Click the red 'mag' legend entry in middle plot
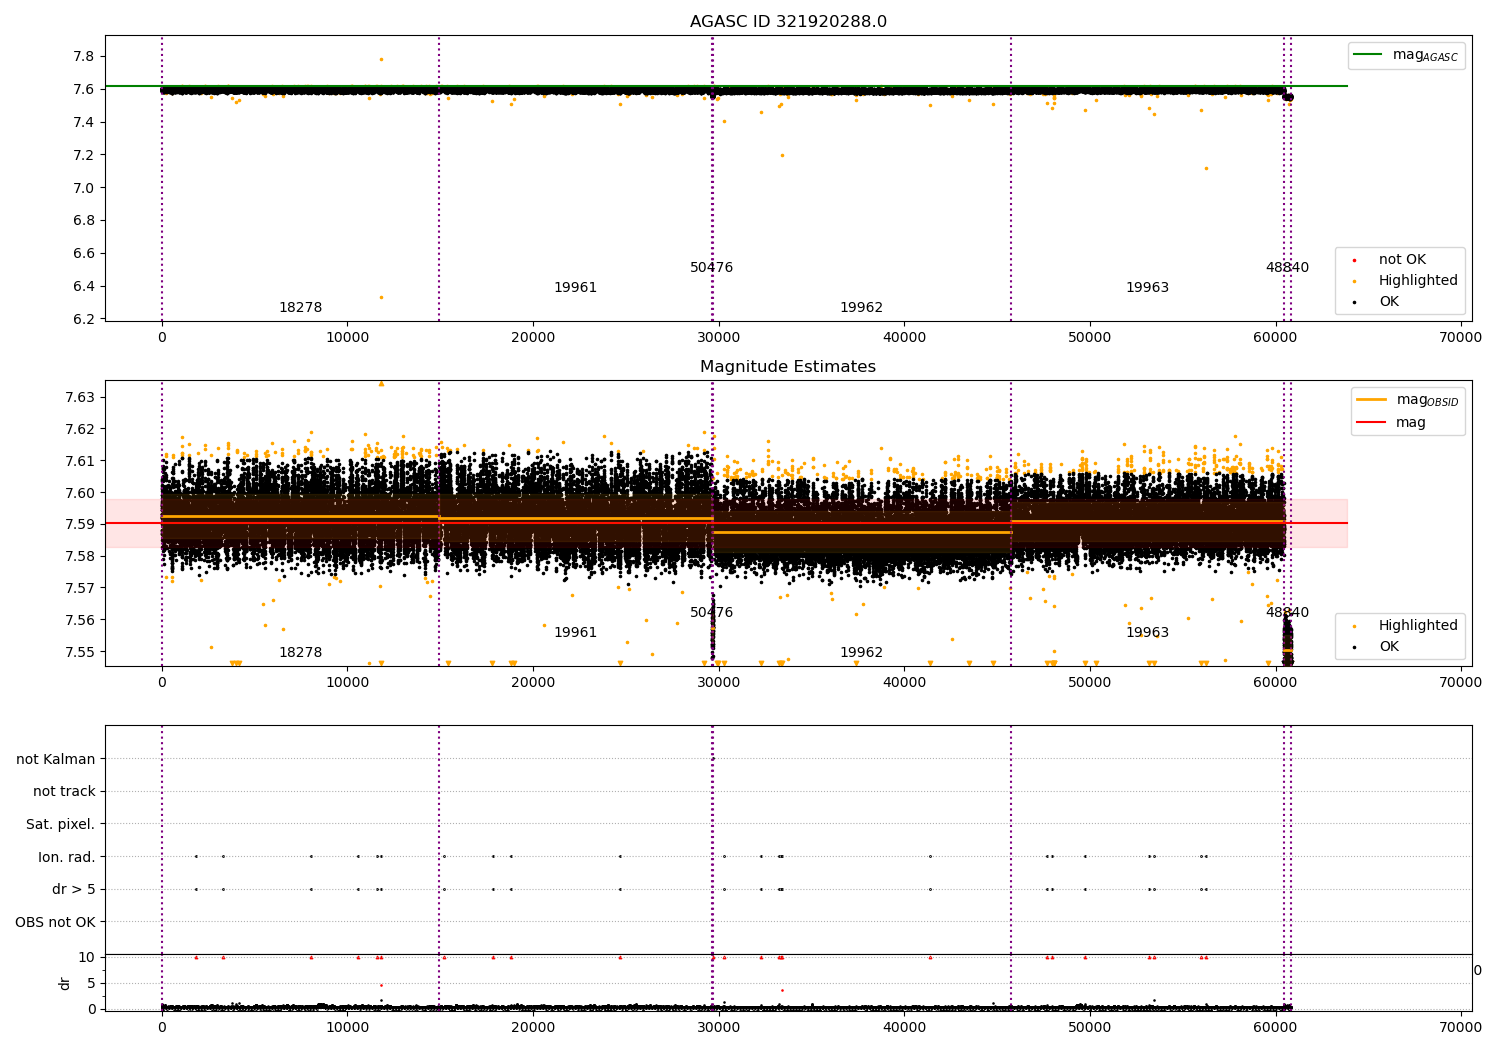1500x1050 pixels. pos(1391,423)
